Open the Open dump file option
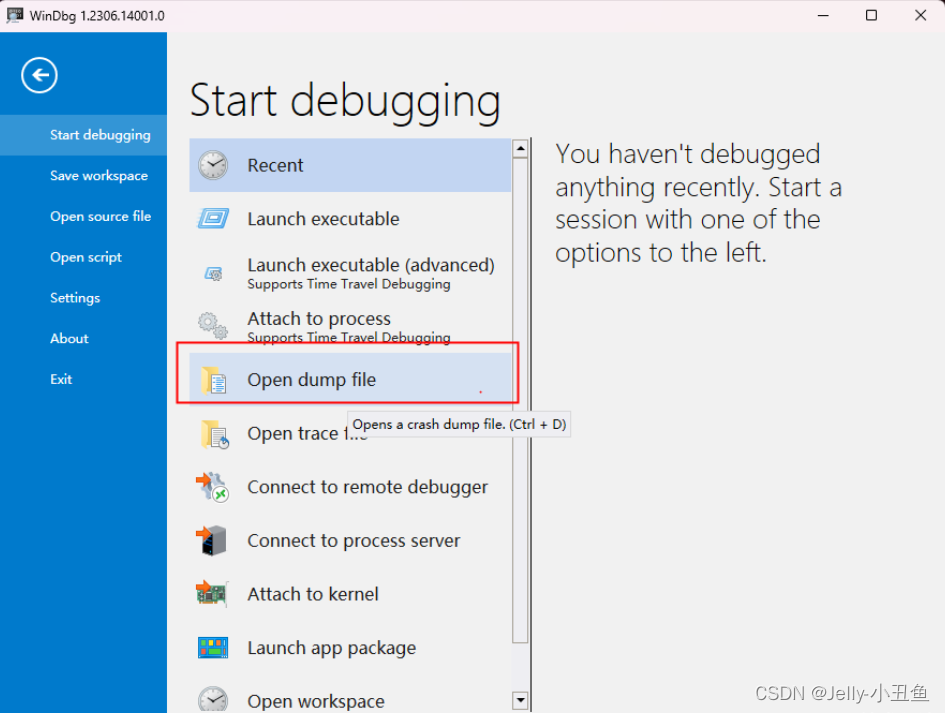945x713 pixels. [350, 380]
